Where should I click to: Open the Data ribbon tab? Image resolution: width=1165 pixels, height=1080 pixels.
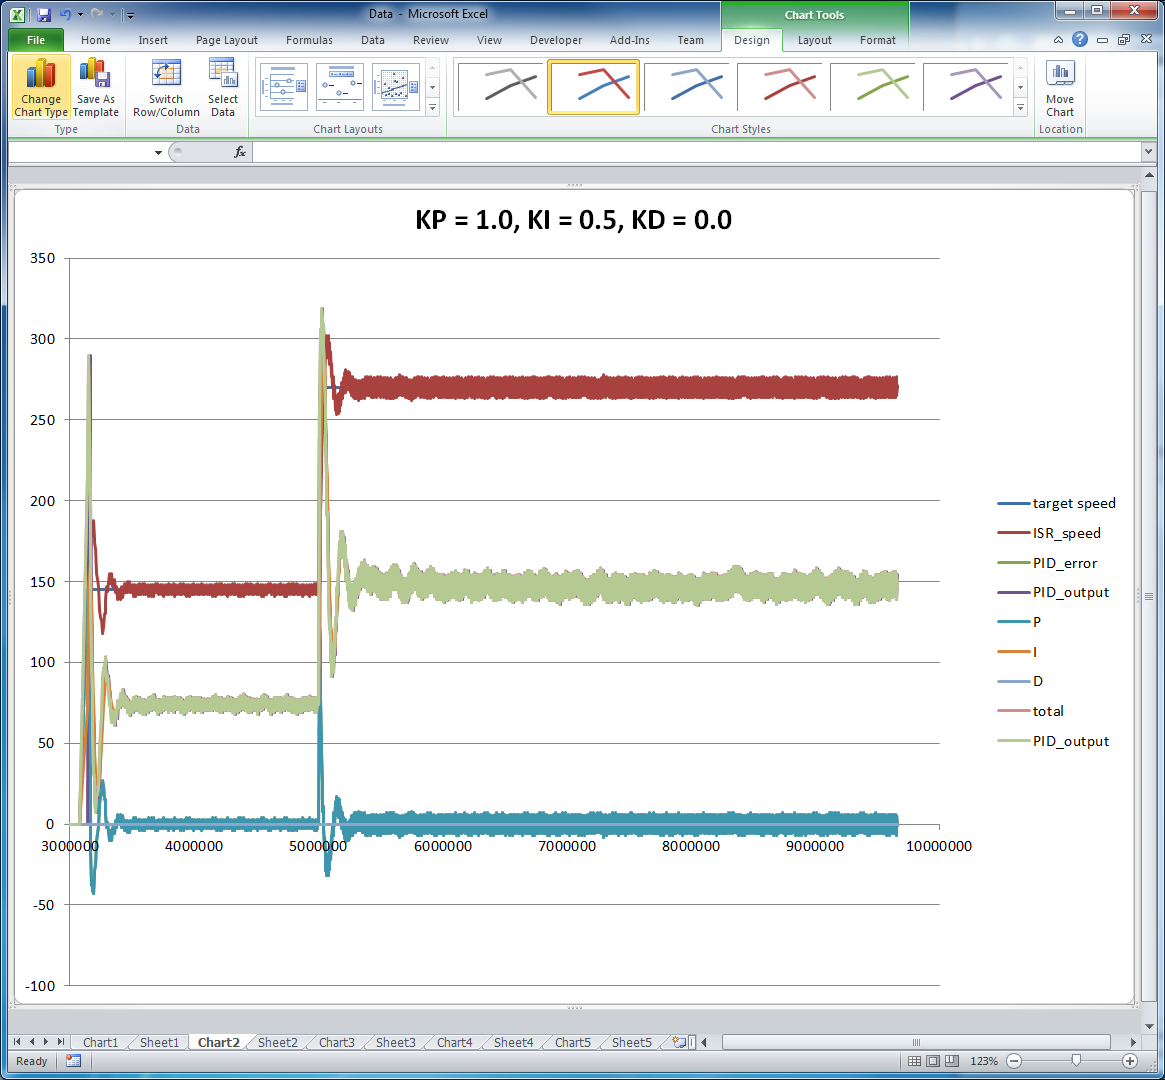[373, 40]
